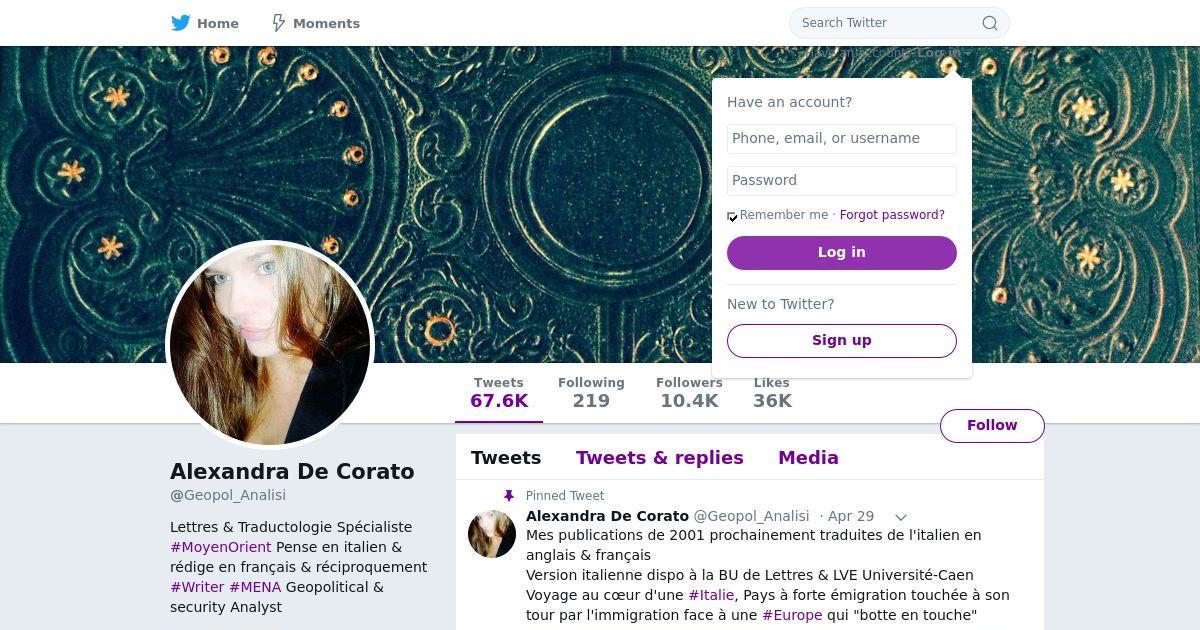The image size is (1200, 630).
Task: View the Followers 10.4K list
Action: point(689,393)
